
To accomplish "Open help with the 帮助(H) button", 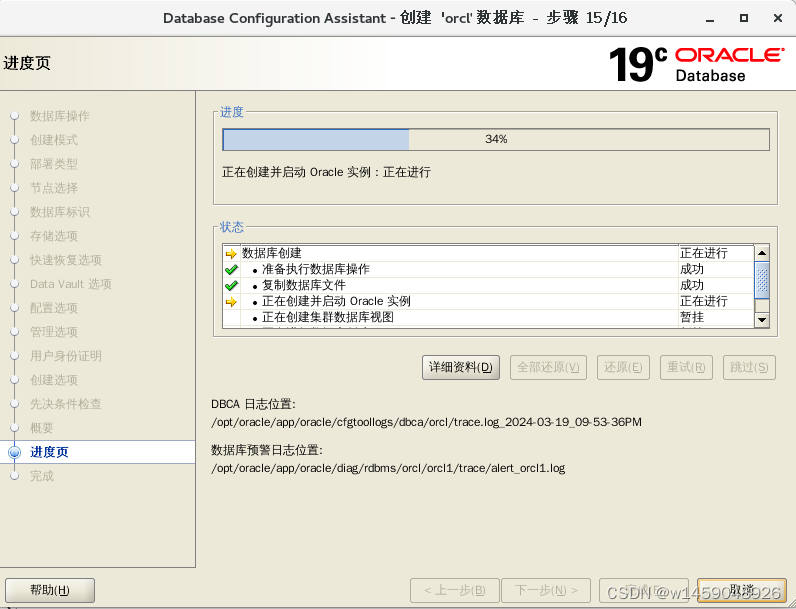I will (x=50, y=590).
